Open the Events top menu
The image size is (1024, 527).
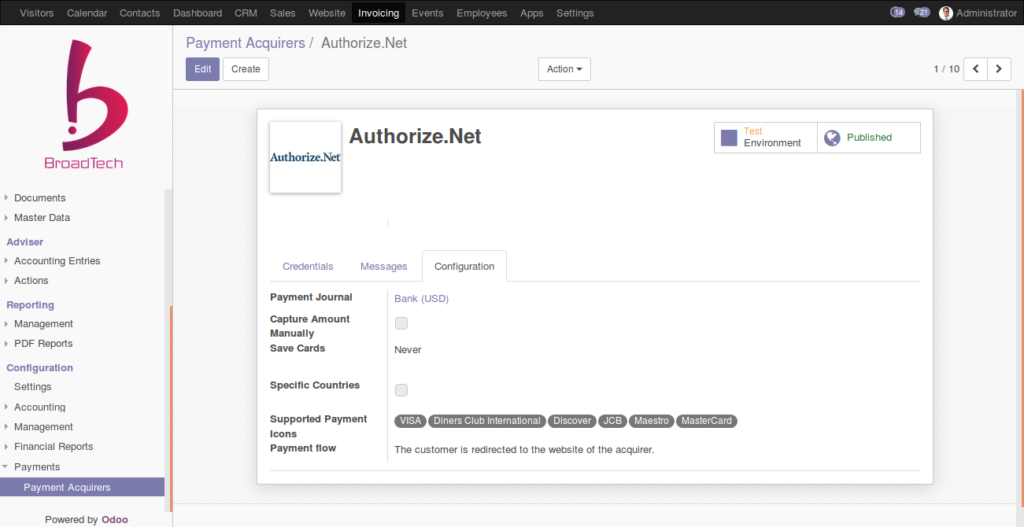click(x=428, y=13)
